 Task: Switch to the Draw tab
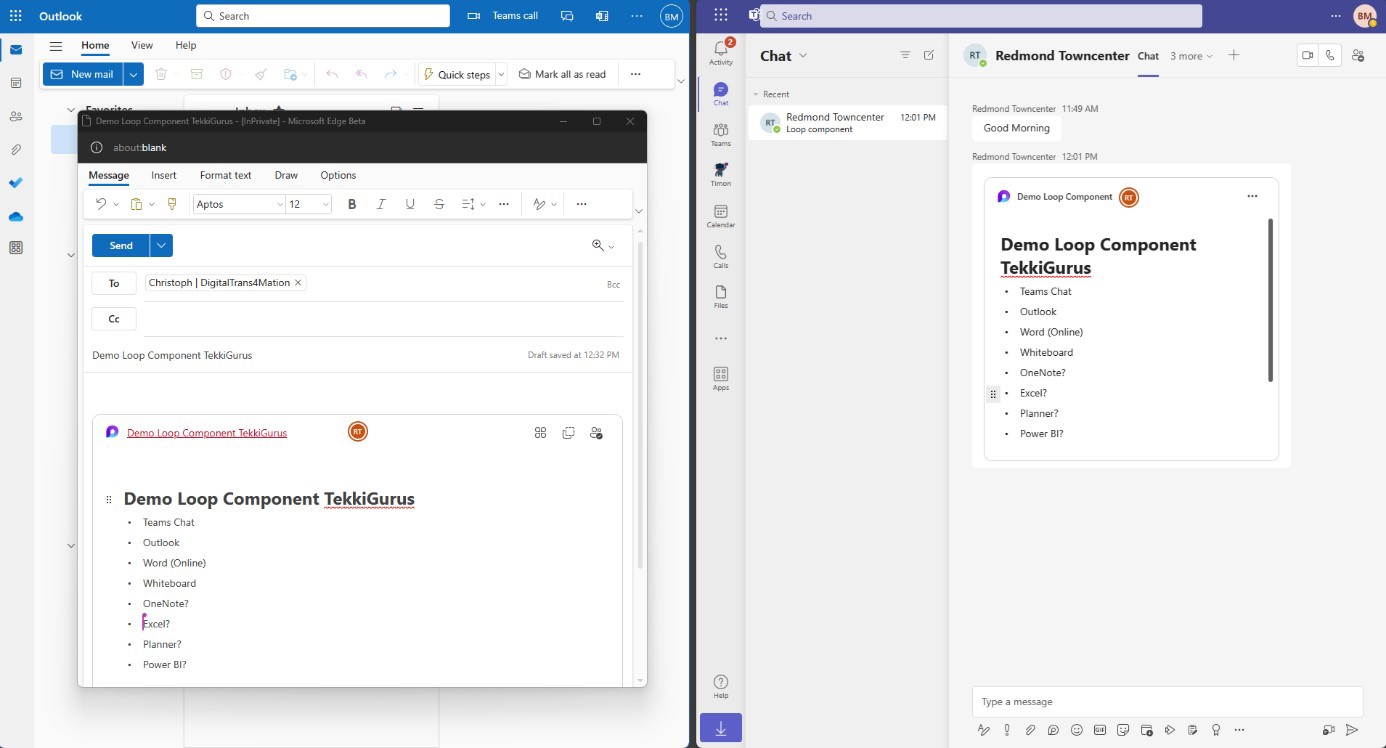pyautogui.click(x=286, y=175)
